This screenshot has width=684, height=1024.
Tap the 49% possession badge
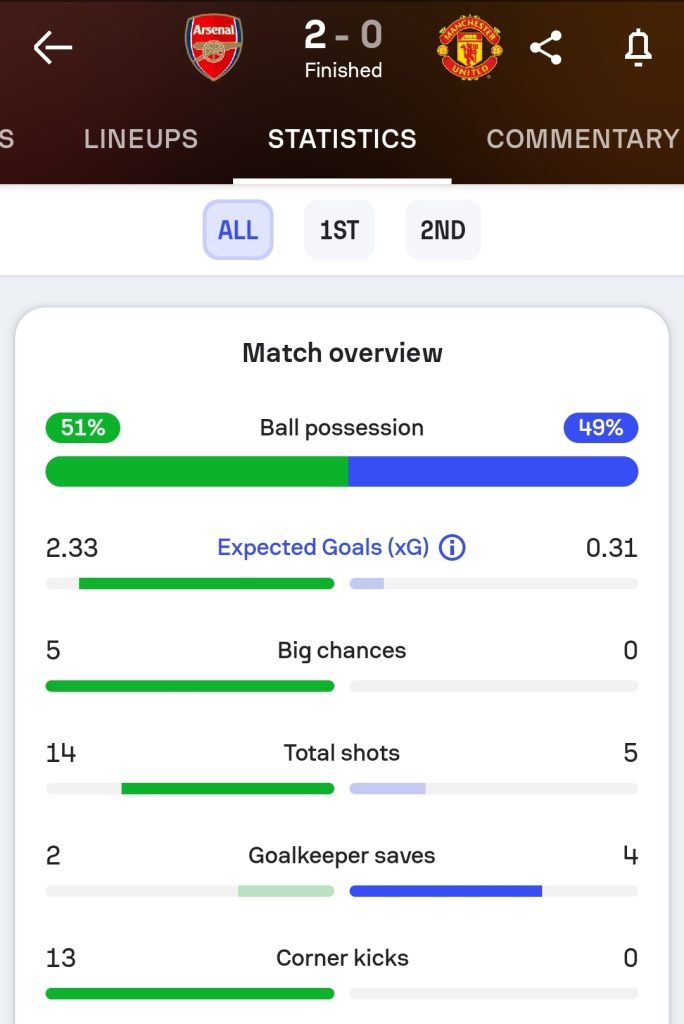(601, 428)
